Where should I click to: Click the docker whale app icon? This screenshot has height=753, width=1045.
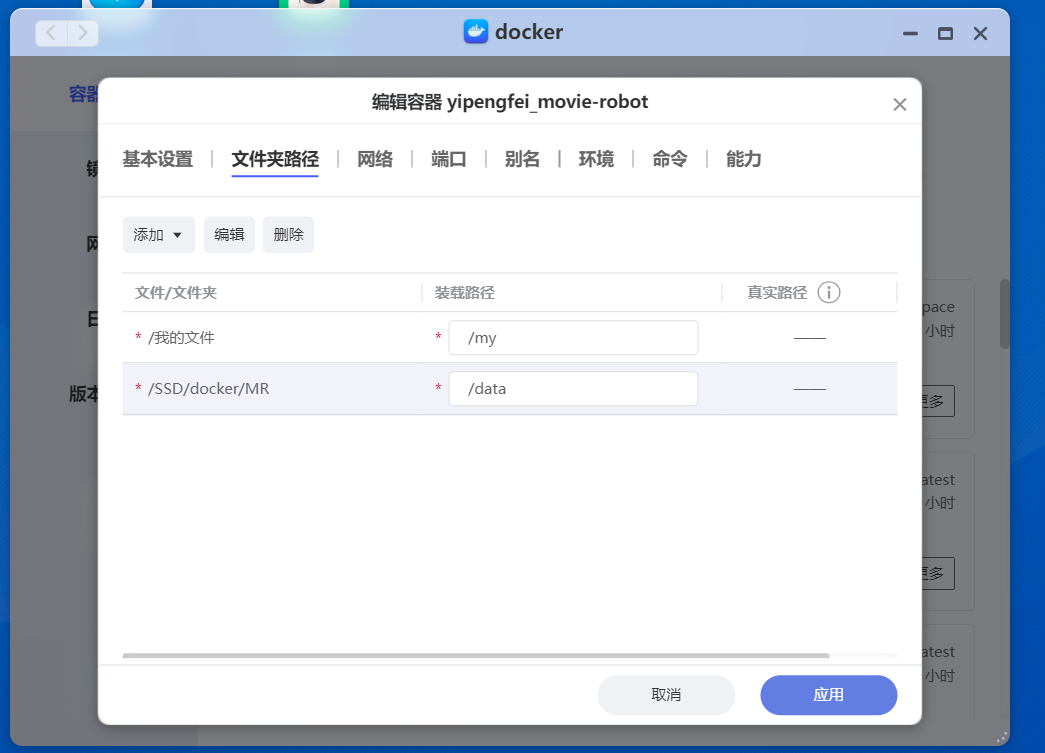[476, 31]
